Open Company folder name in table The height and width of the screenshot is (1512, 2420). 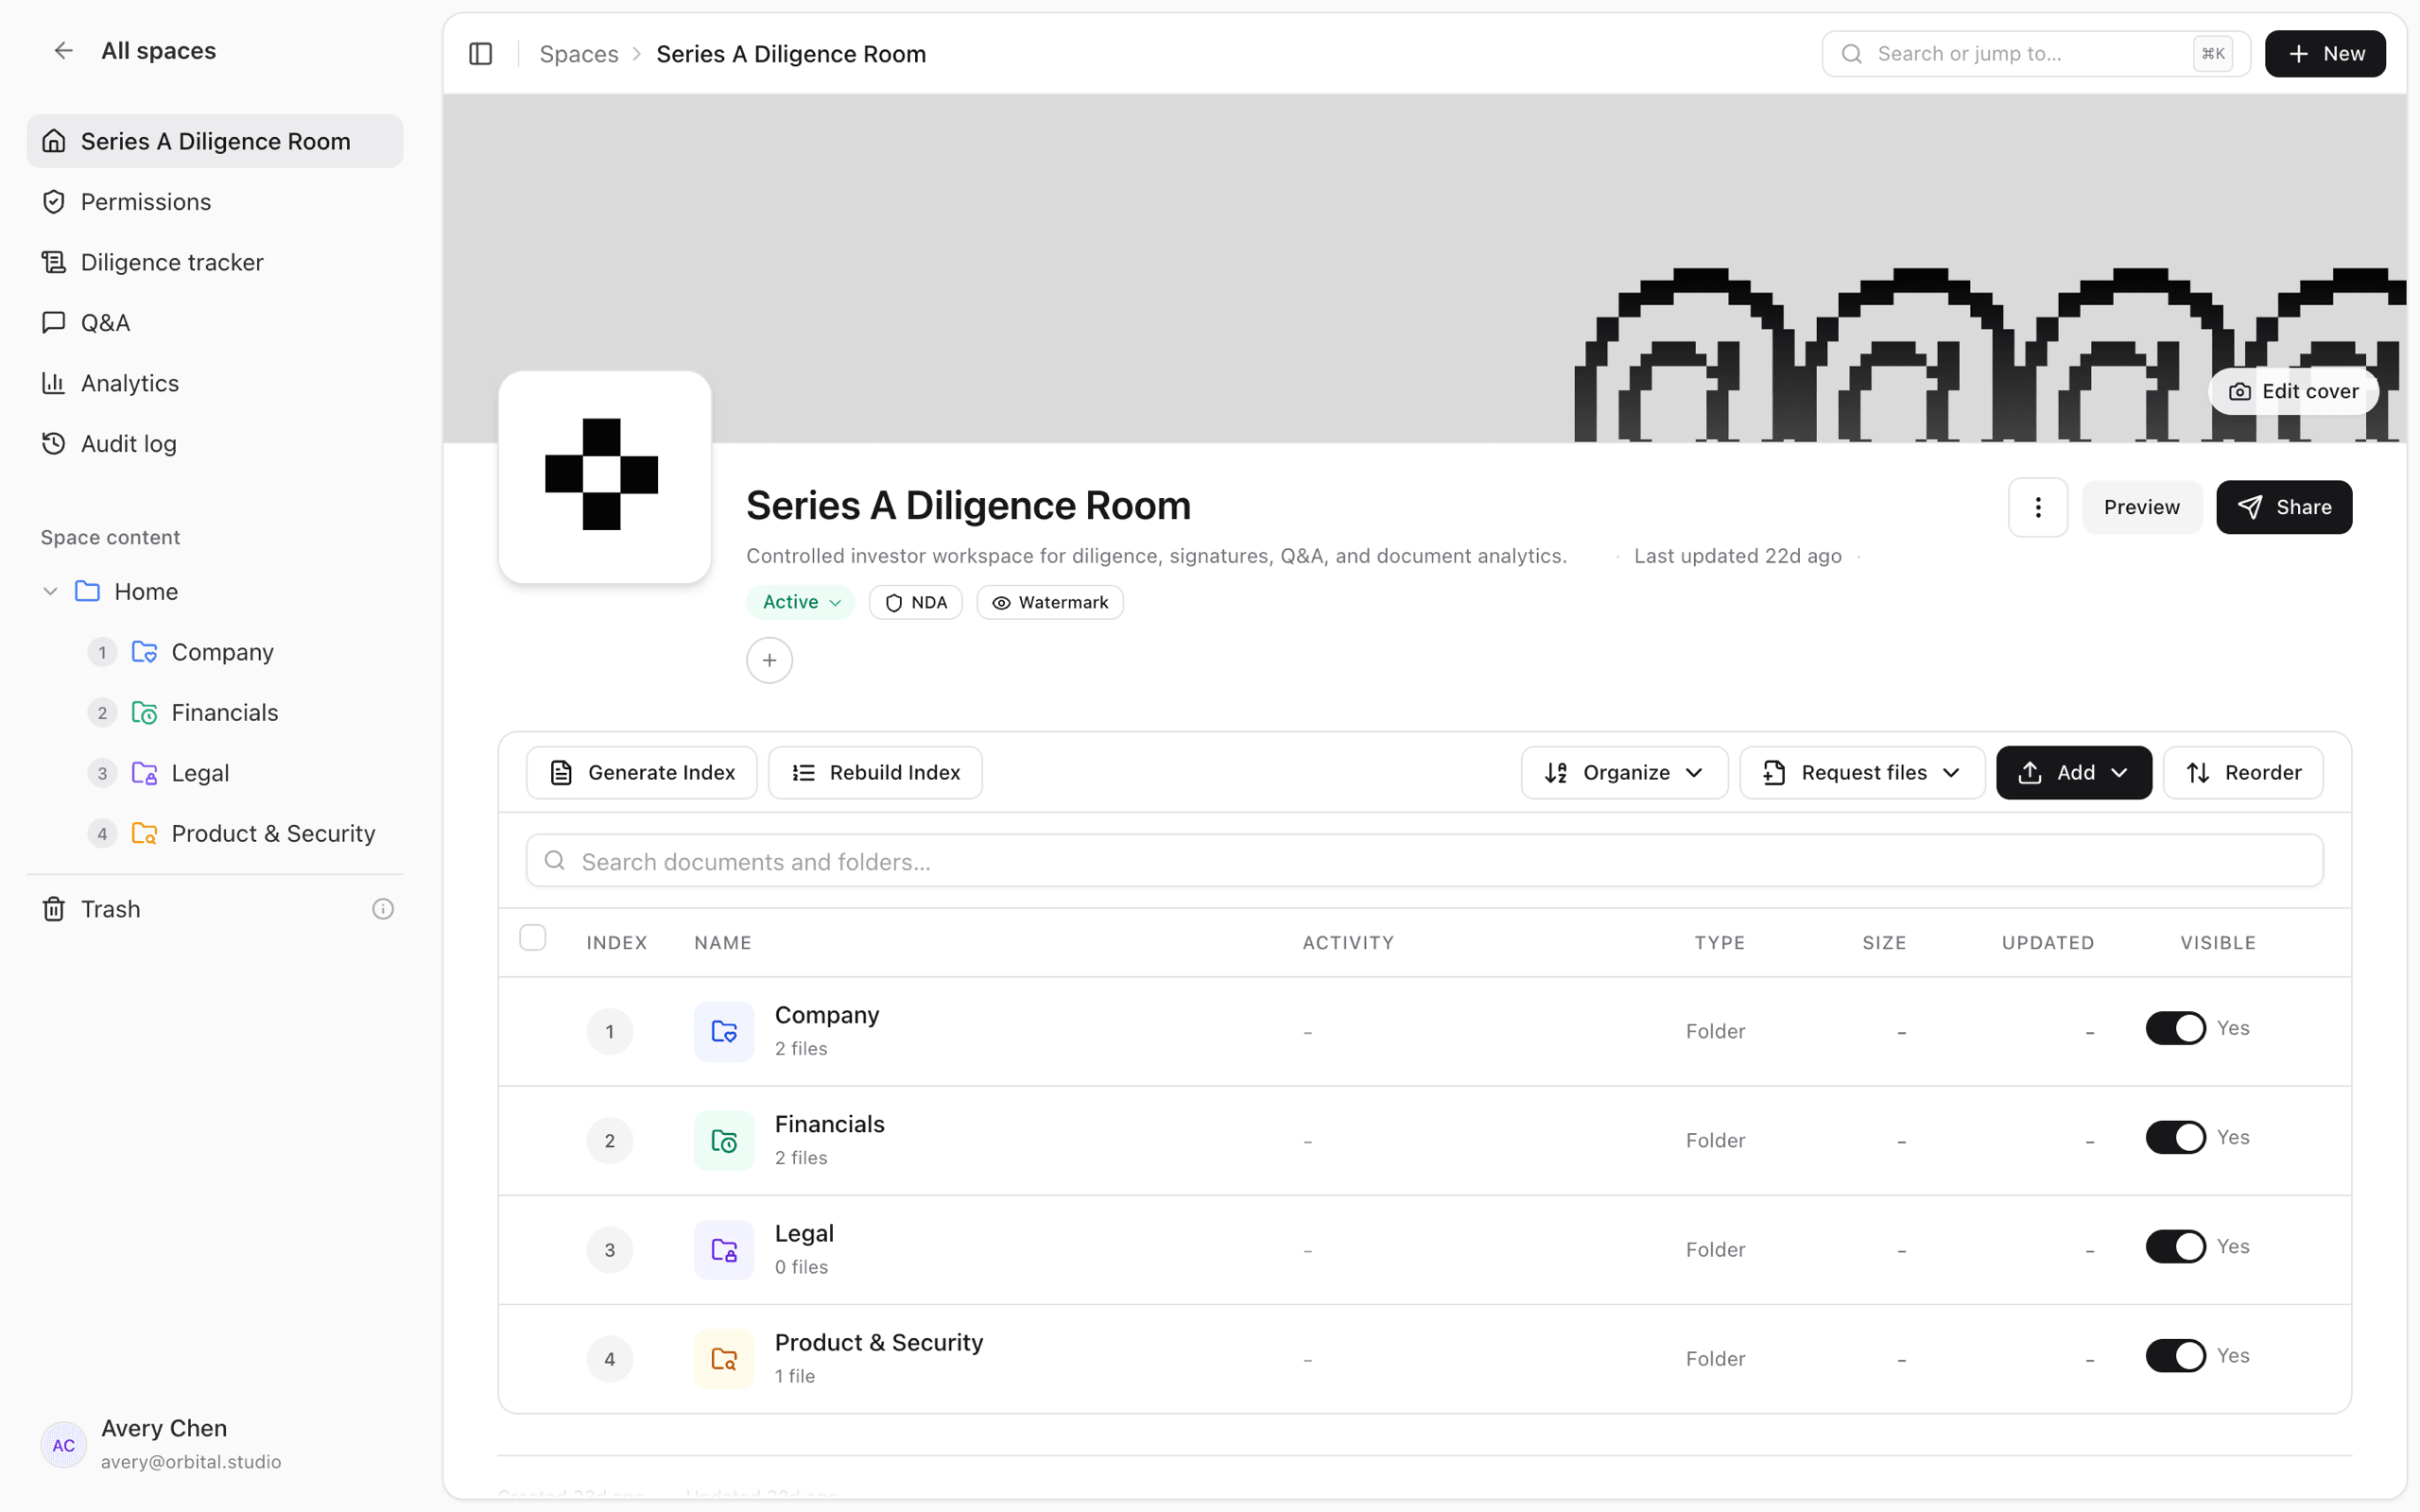827,1015
